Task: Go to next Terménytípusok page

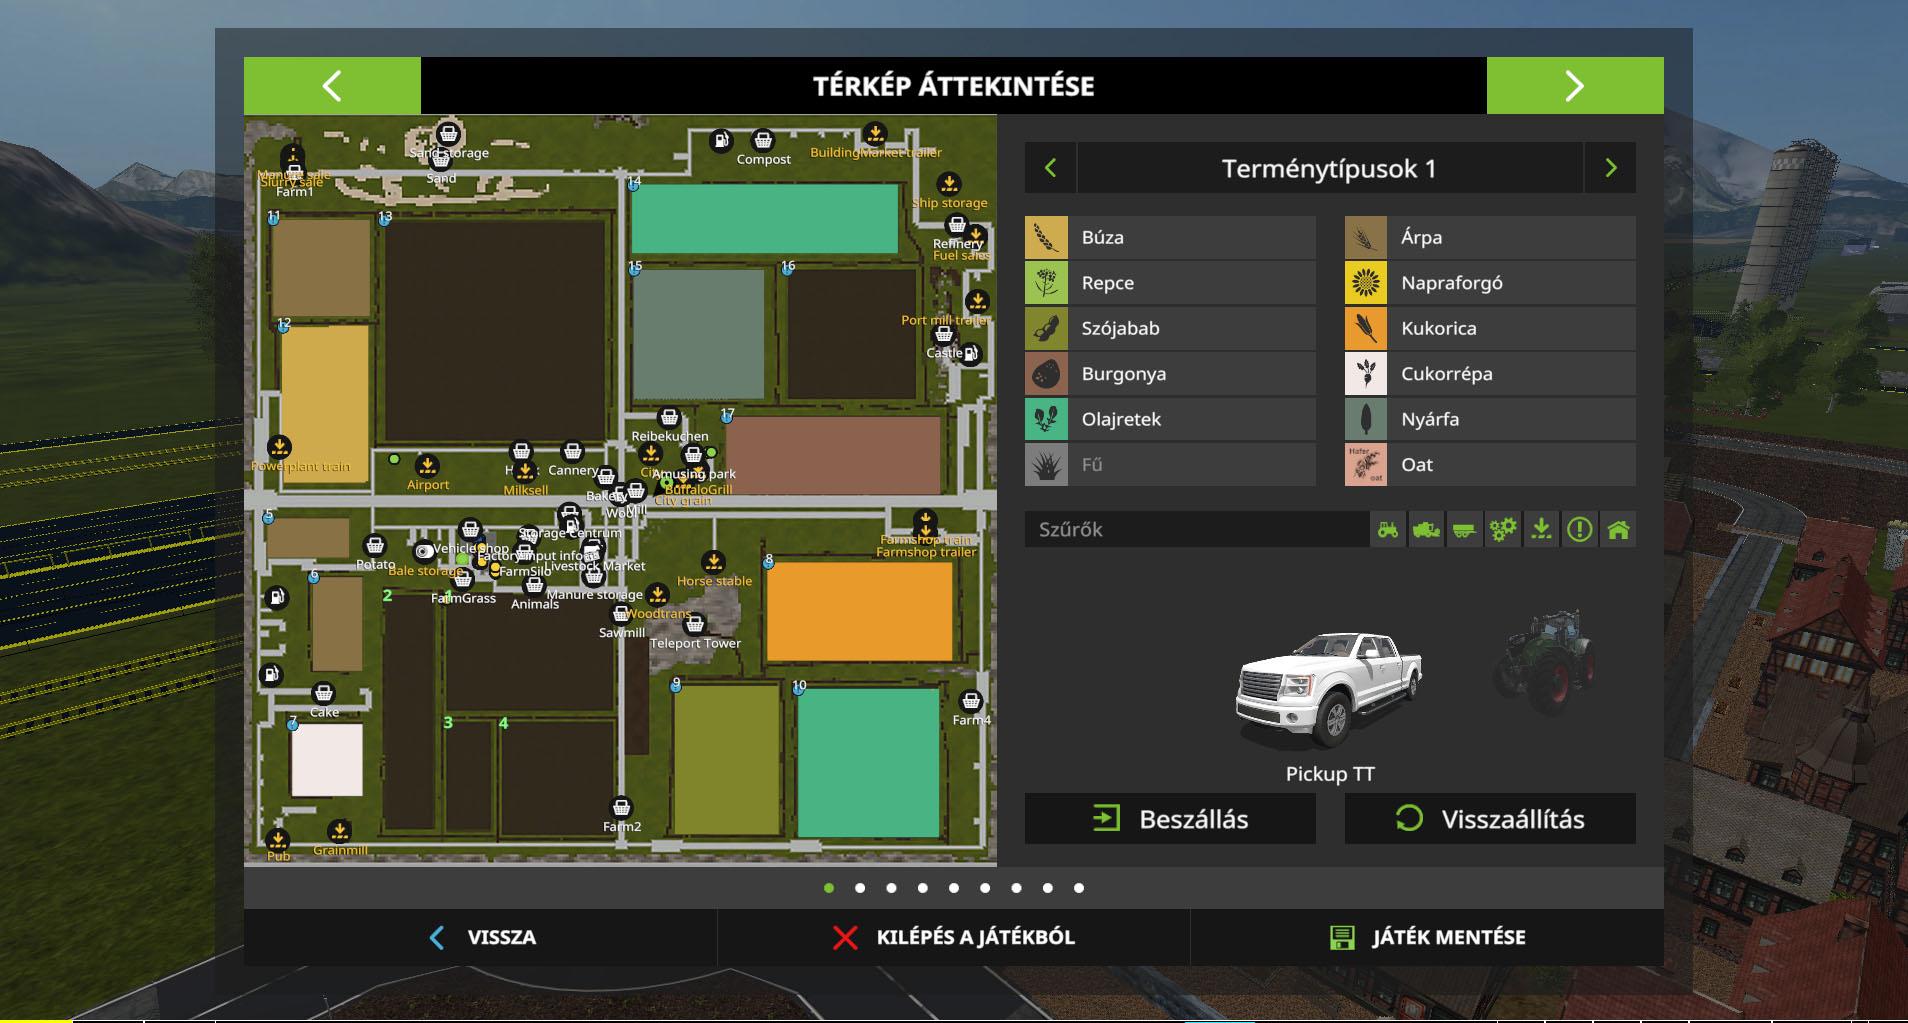Action: tap(1610, 168)
